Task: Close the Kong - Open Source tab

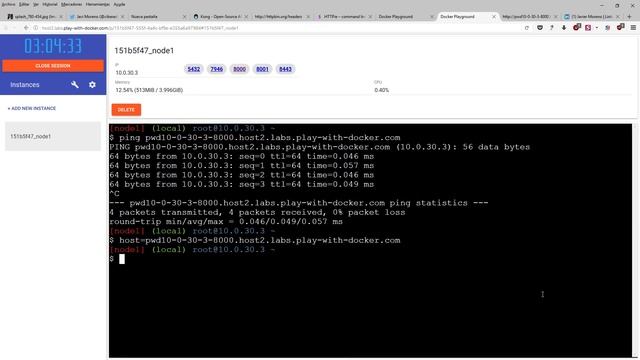Action: pos(246,17)
